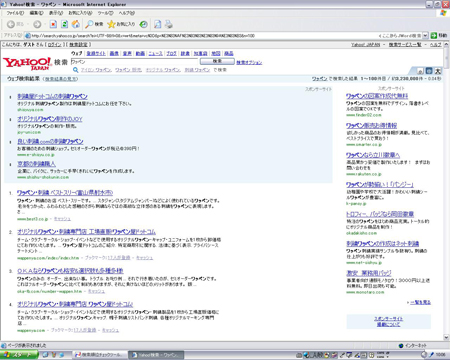This screenshot has width=450, height=360.
Task: Open the ツール(T) menu
Action: coord(105,13)
